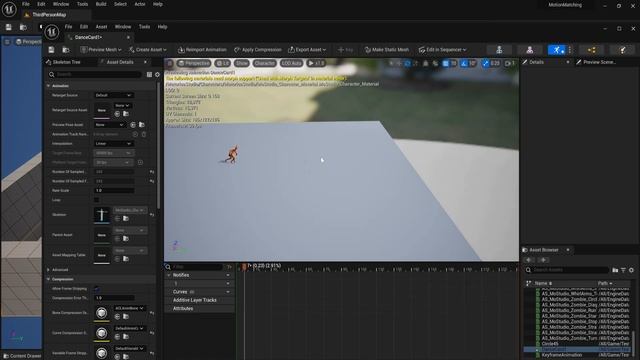The height and width of the screenshot is (360, 640).
Task: Open Asset Browser settings gear
Action: pyautogui.click(x=631, y=270)
